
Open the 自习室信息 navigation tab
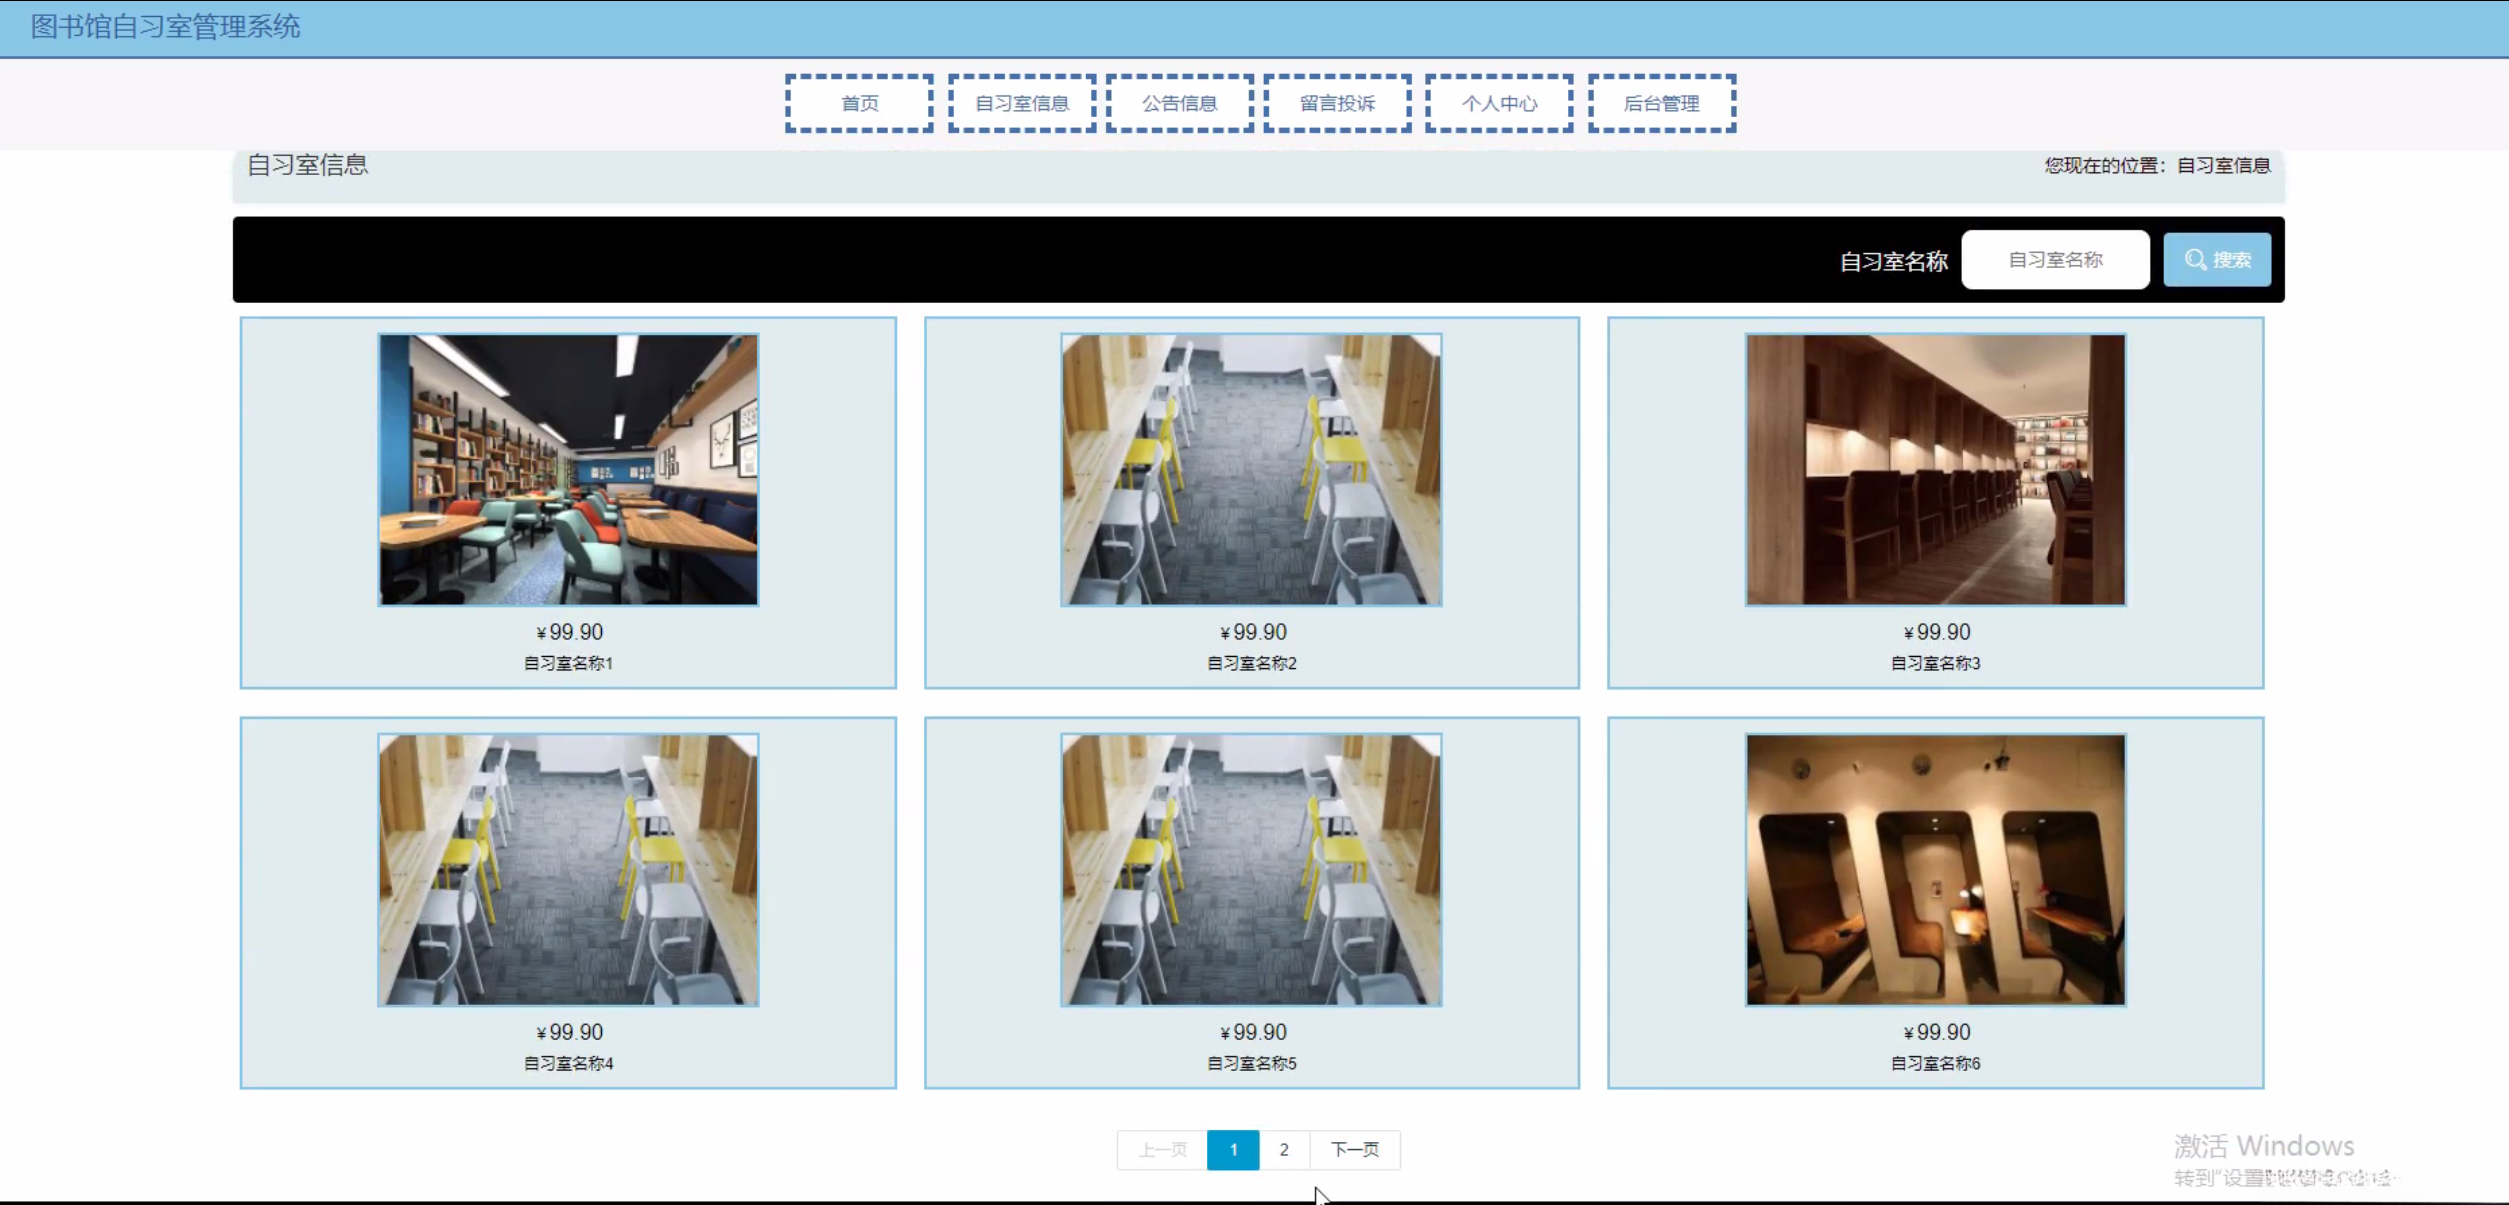[1021, 103]
